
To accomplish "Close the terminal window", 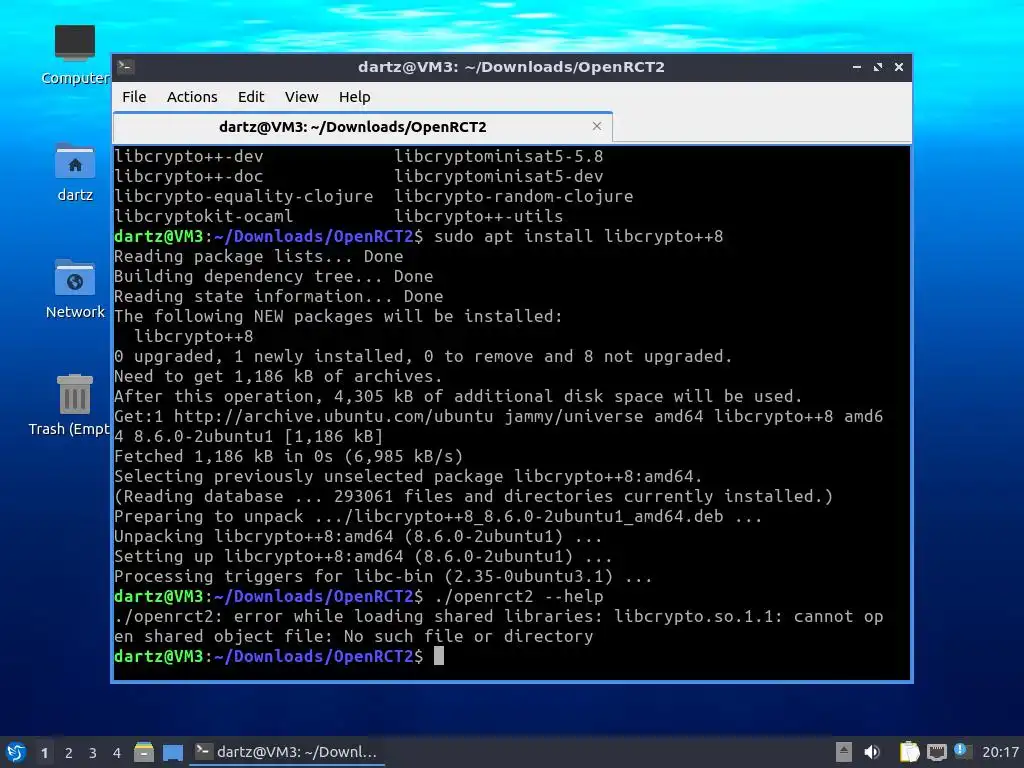I will click(x=899, y=67).
